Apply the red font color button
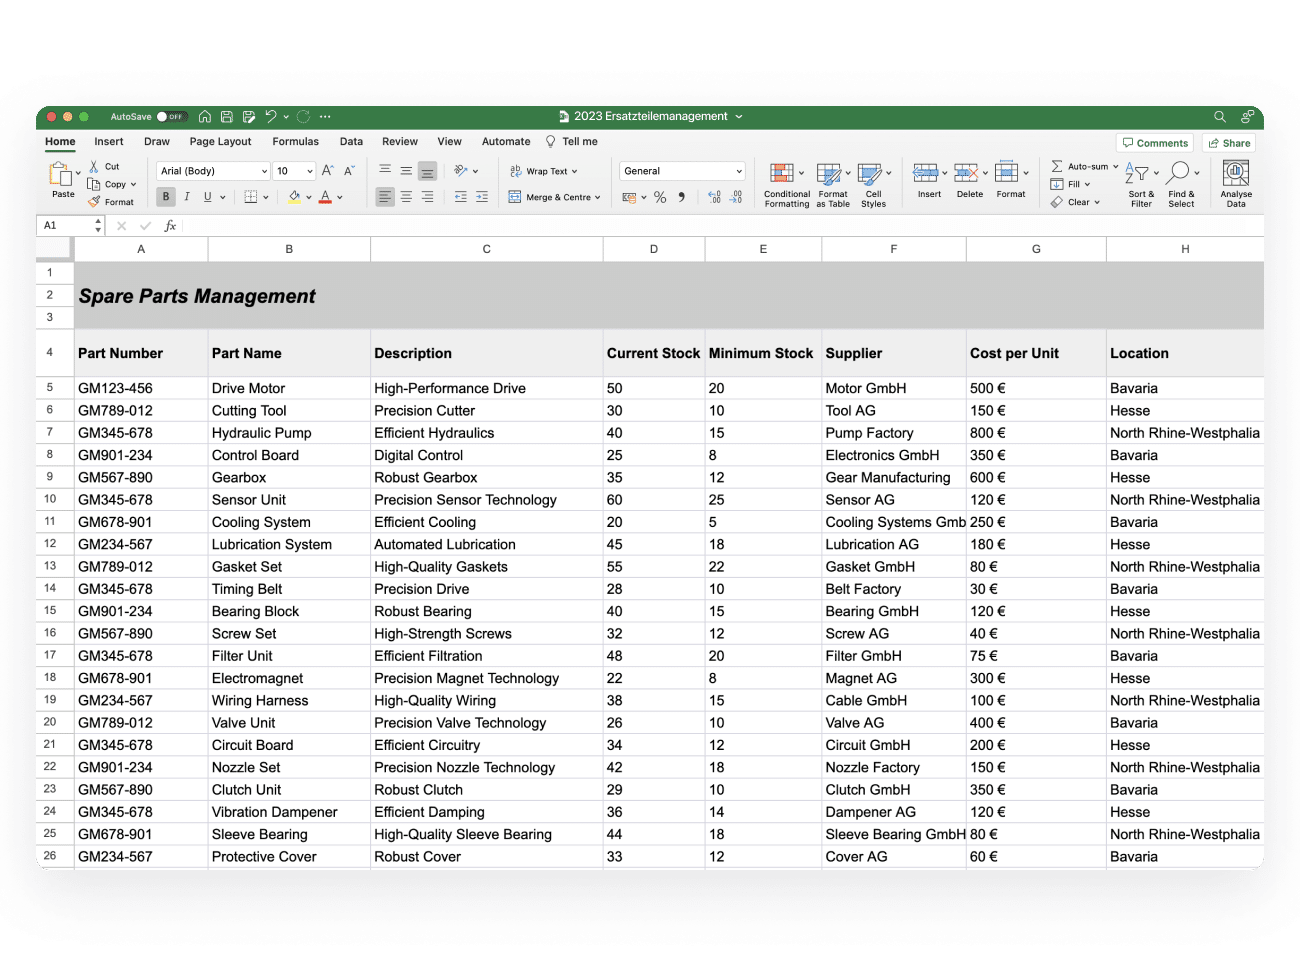This screenshot has width=1300, height=976. tap(325, 197)
